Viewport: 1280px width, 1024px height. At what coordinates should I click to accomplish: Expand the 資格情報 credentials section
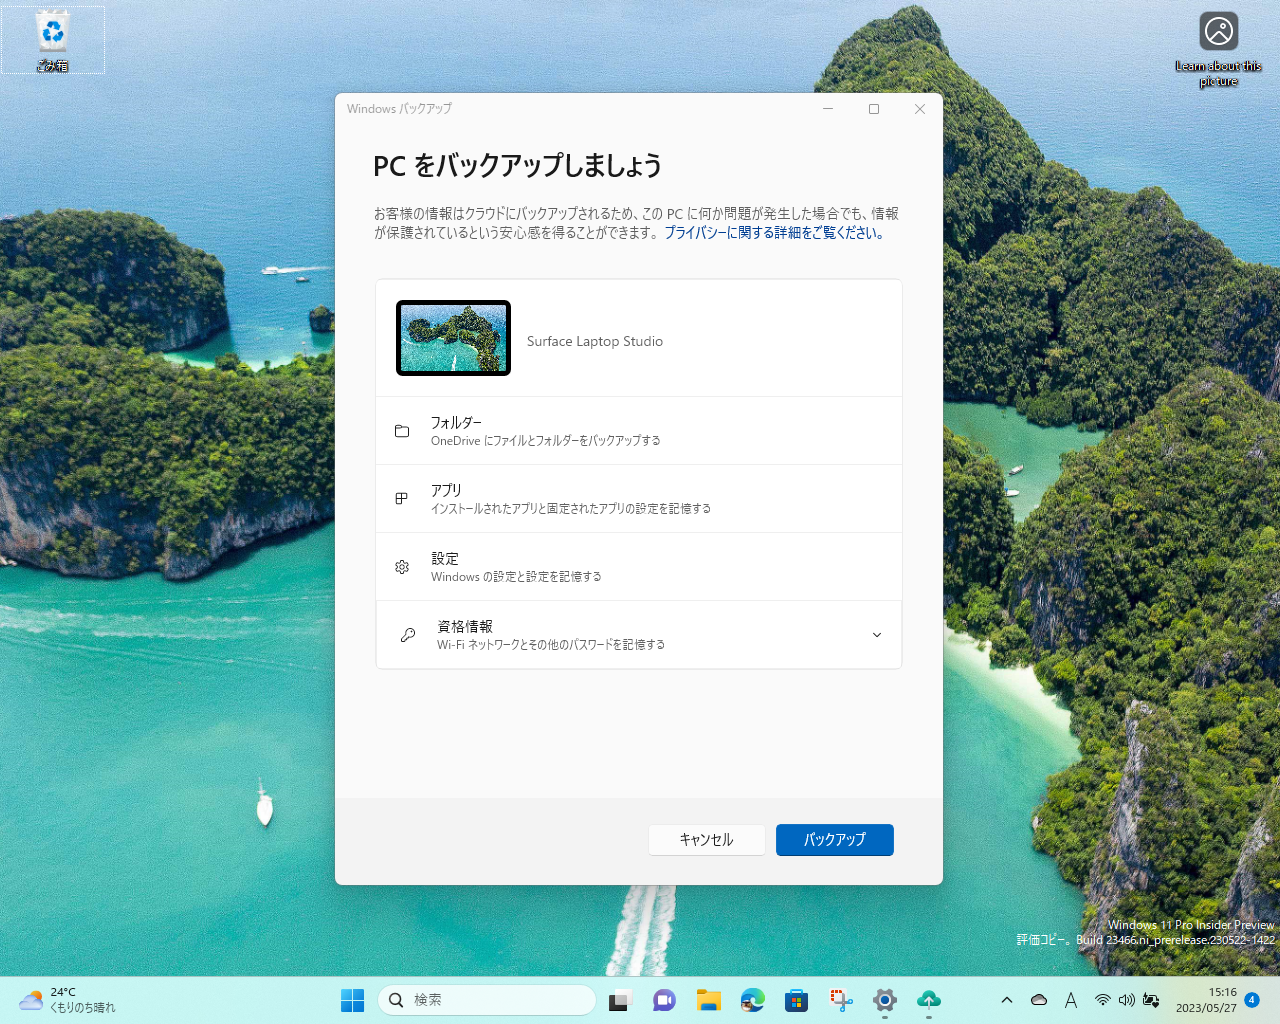876,634
